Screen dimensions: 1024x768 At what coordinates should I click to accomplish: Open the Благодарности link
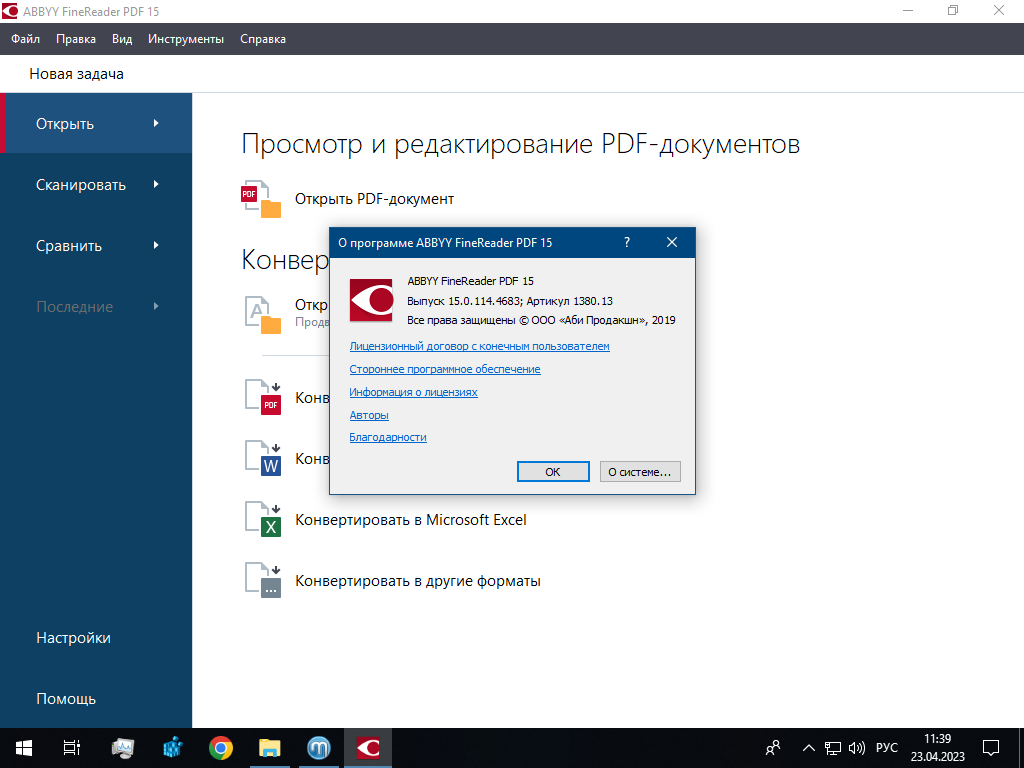pyautogui.click(x=388, y=437)
